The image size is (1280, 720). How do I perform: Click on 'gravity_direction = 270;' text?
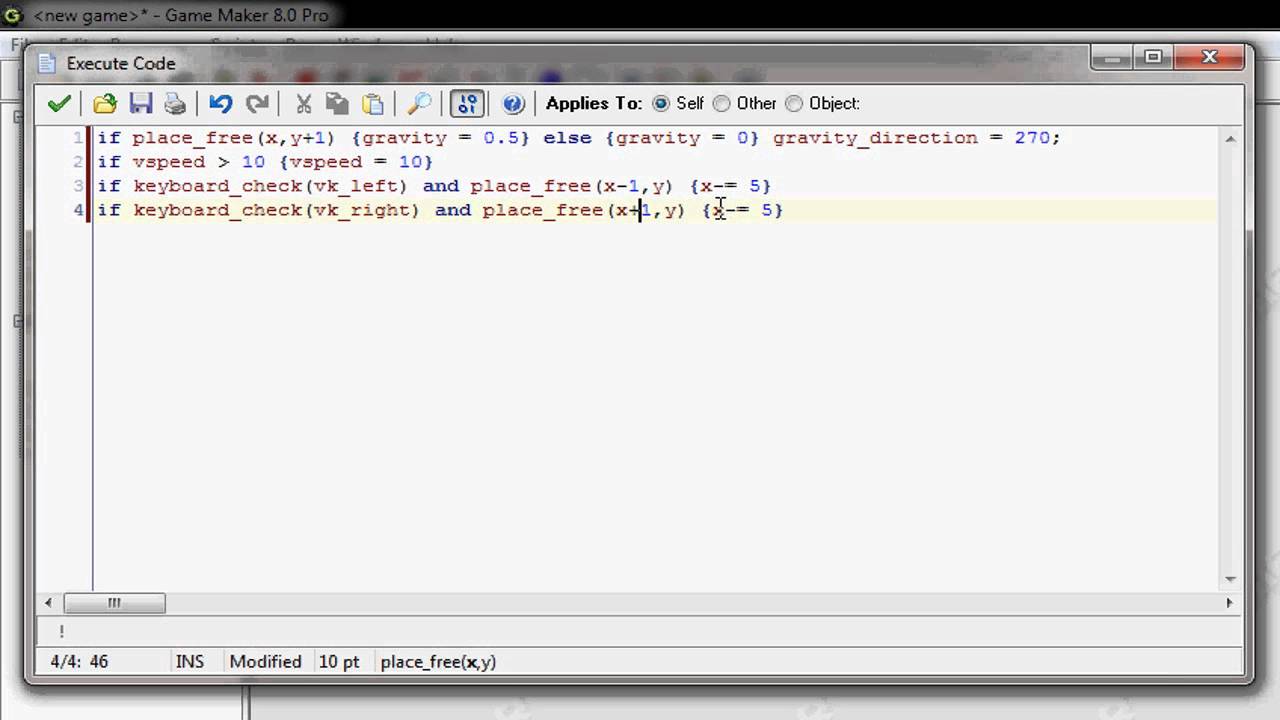916,138
